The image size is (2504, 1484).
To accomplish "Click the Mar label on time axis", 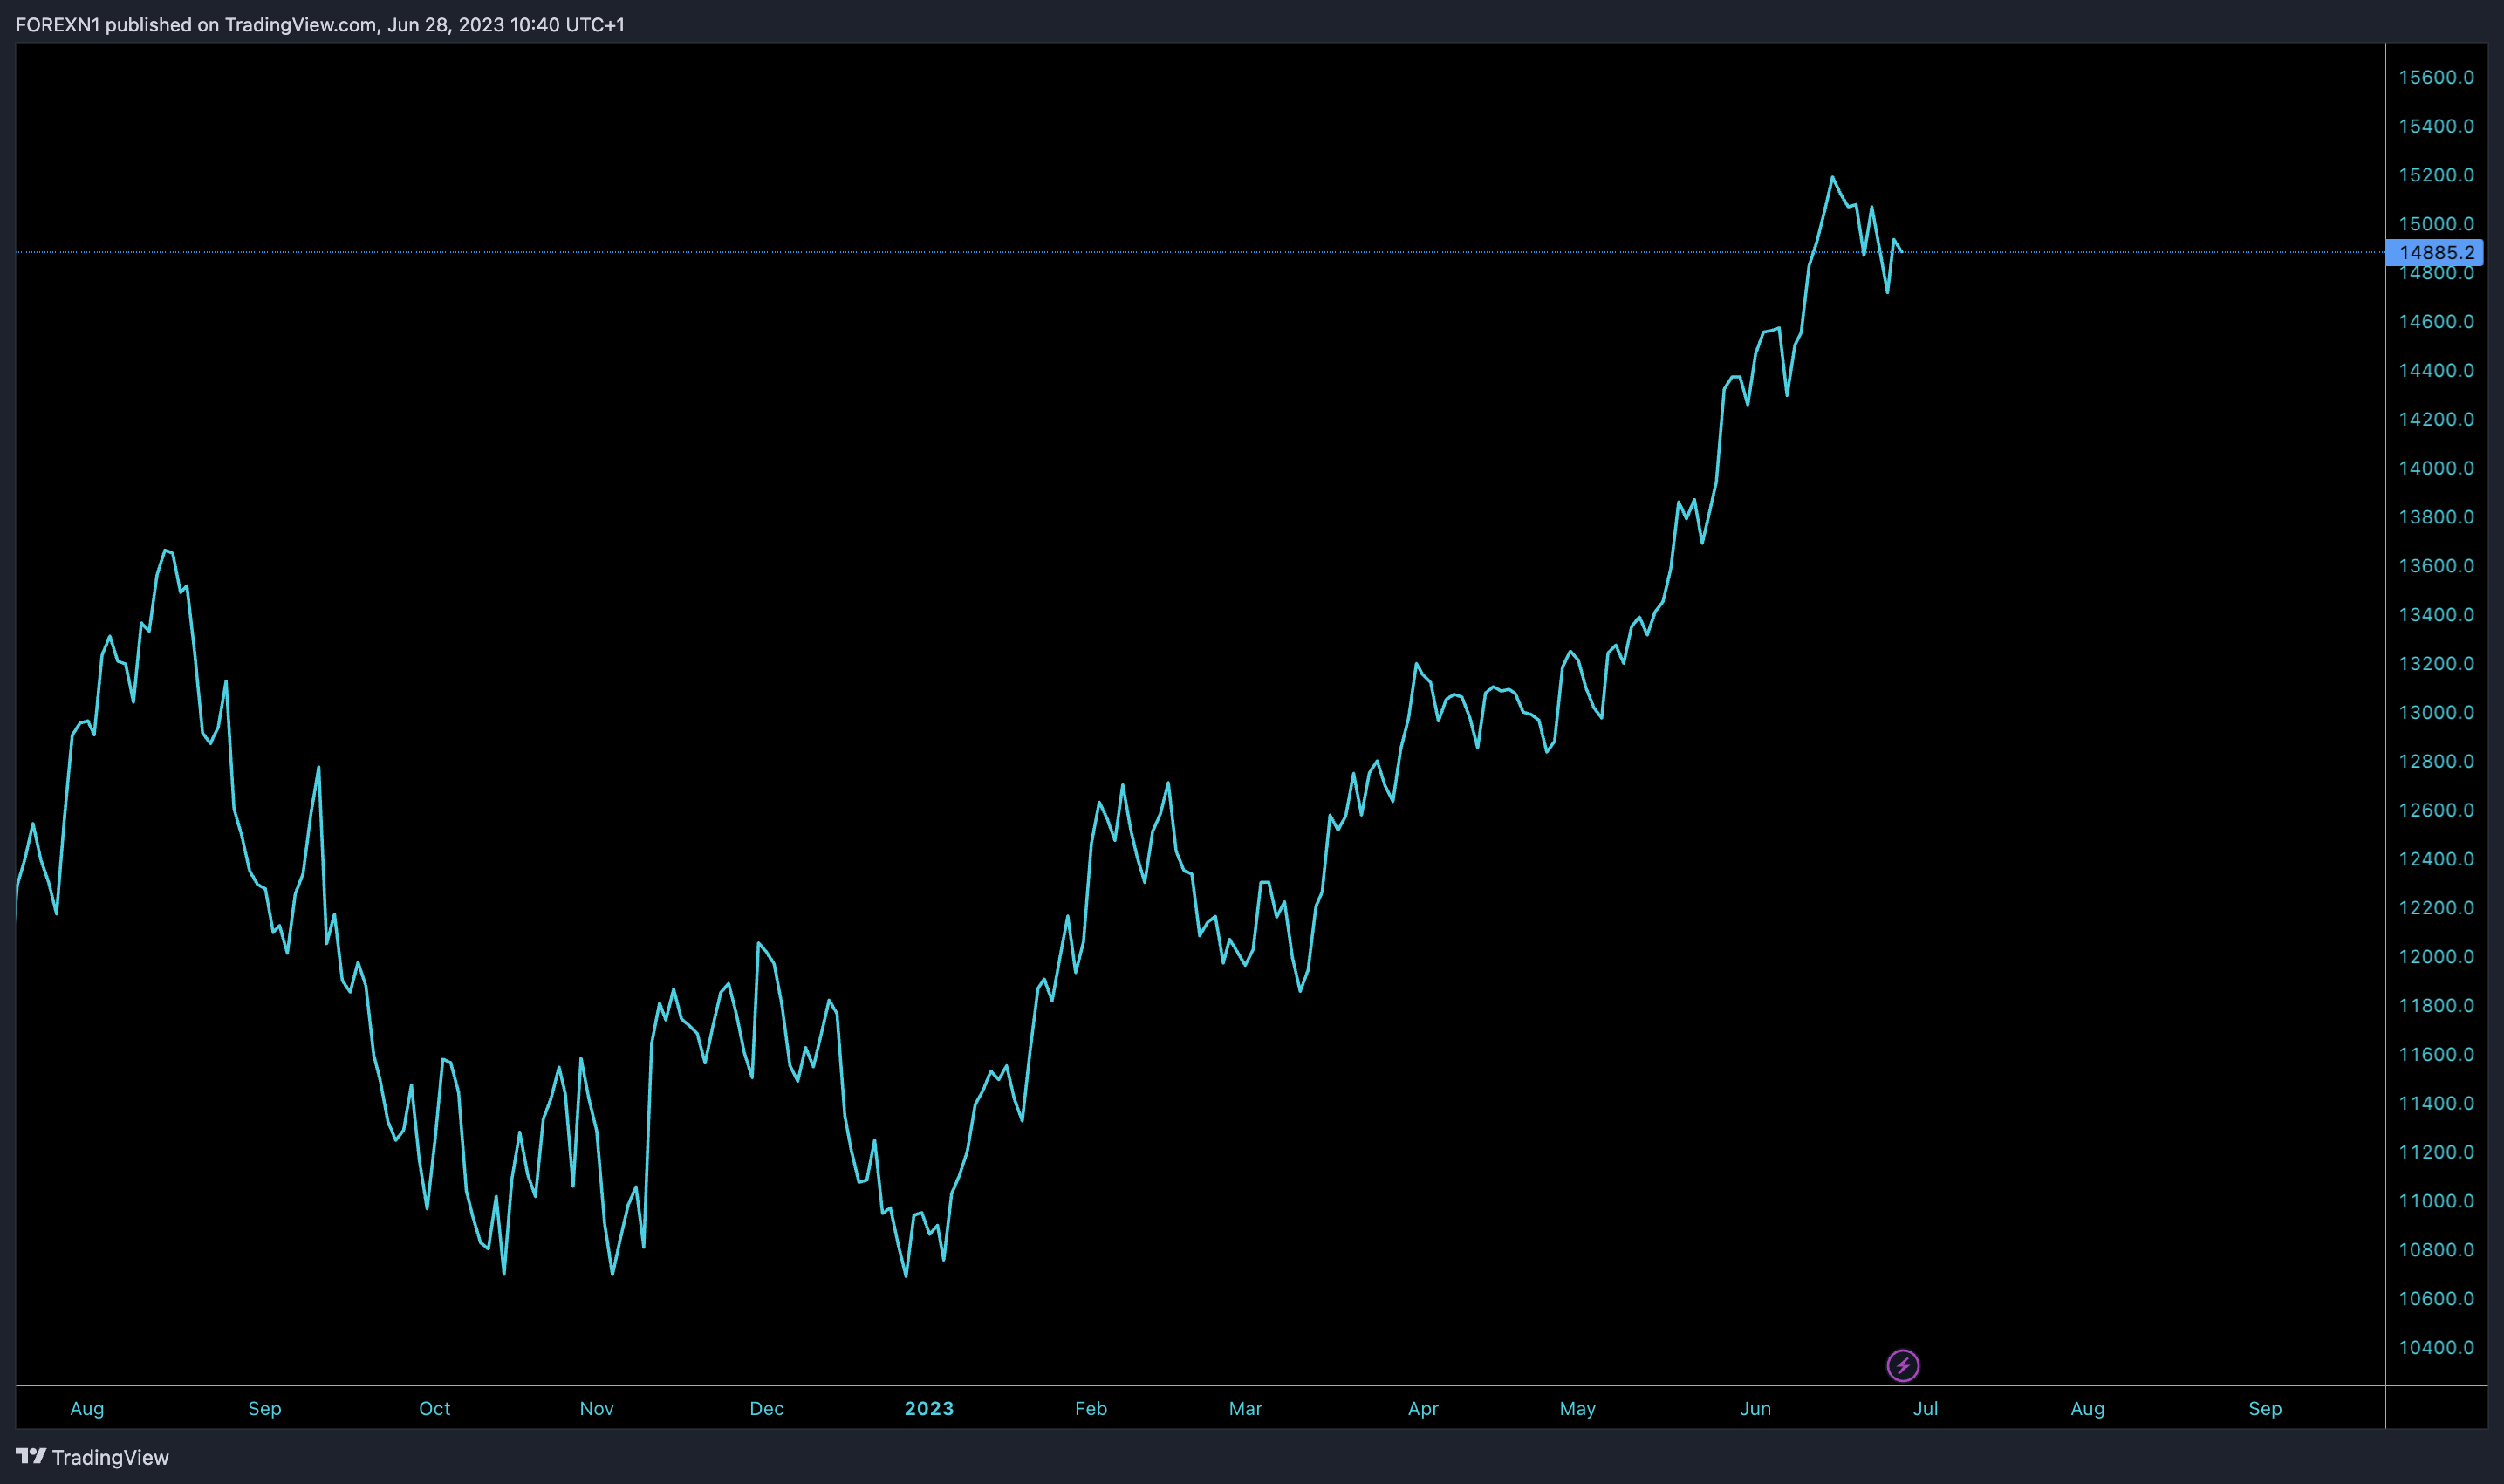I will [1245, 1408].
